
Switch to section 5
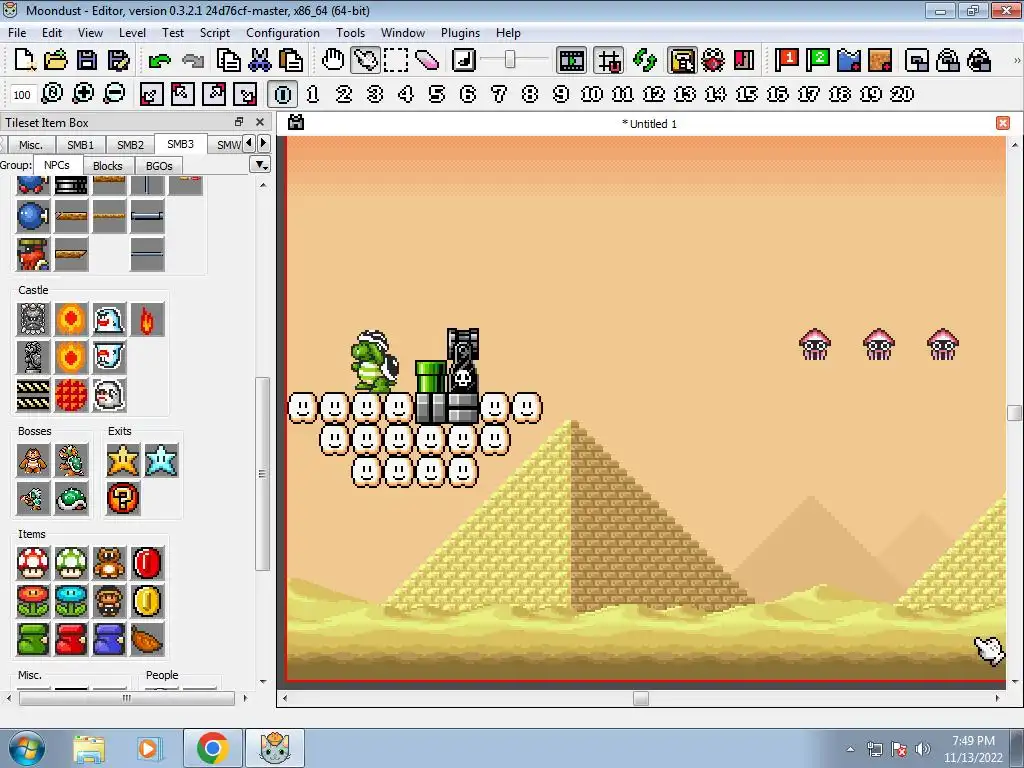(x=436, y=94)
